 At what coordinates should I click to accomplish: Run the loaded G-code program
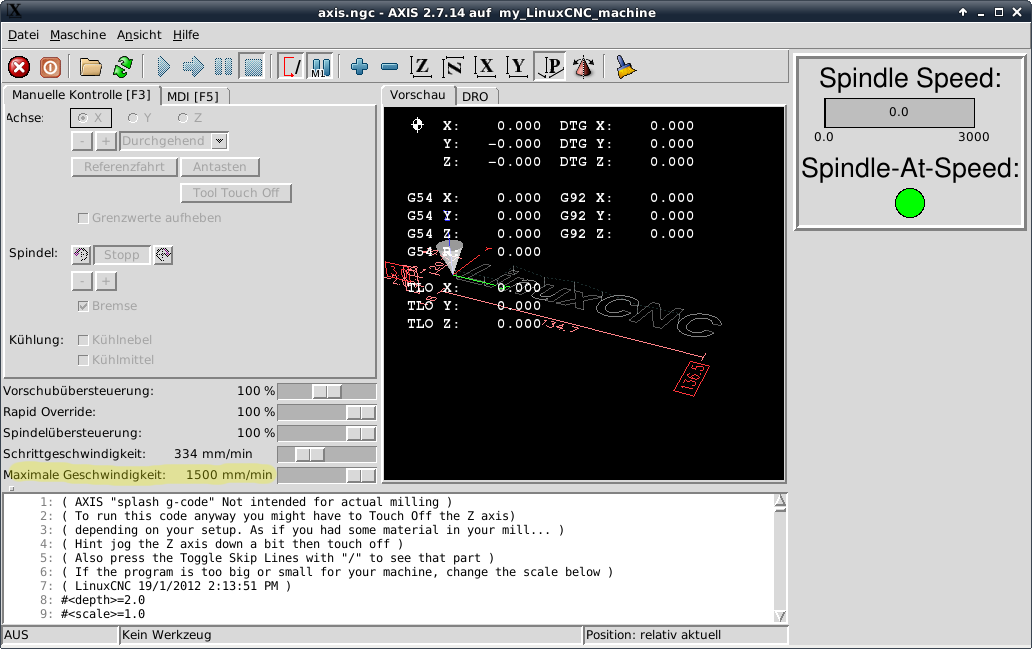(x=163, y=67)
